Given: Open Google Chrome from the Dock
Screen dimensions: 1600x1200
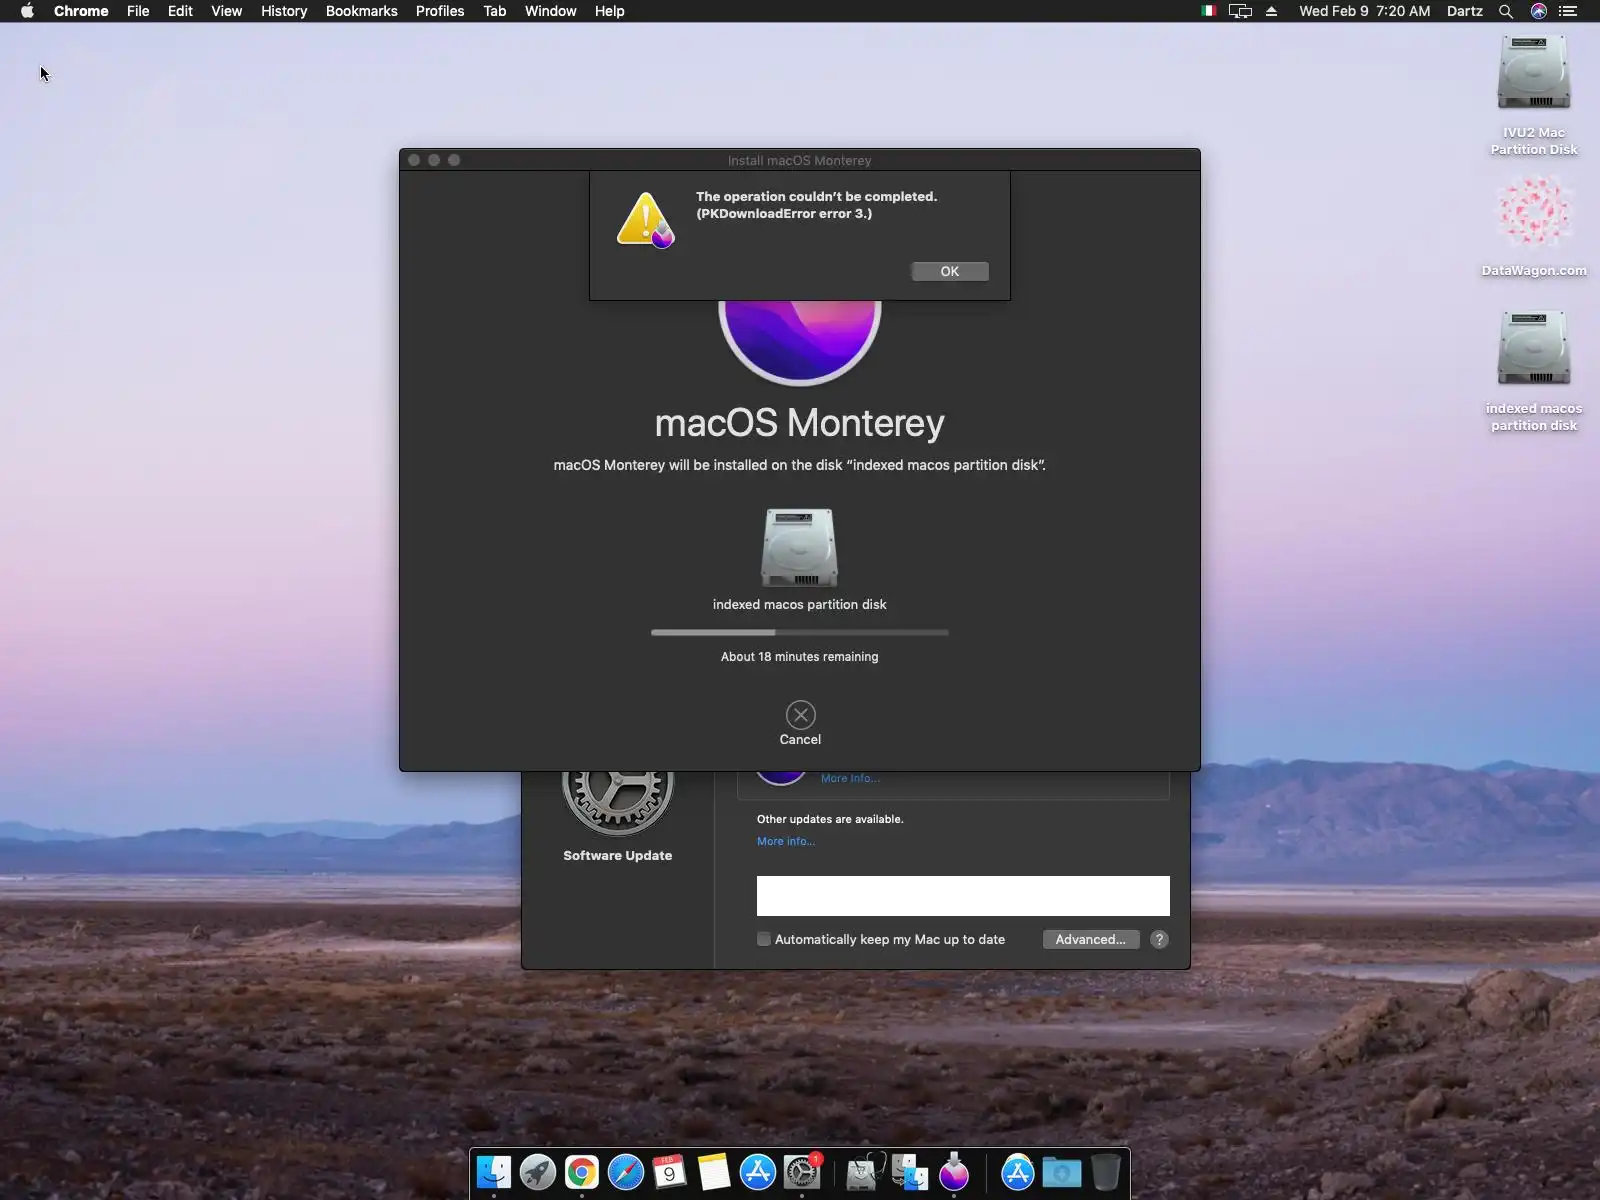Looking at the screenshot, I should (582, 1172).
